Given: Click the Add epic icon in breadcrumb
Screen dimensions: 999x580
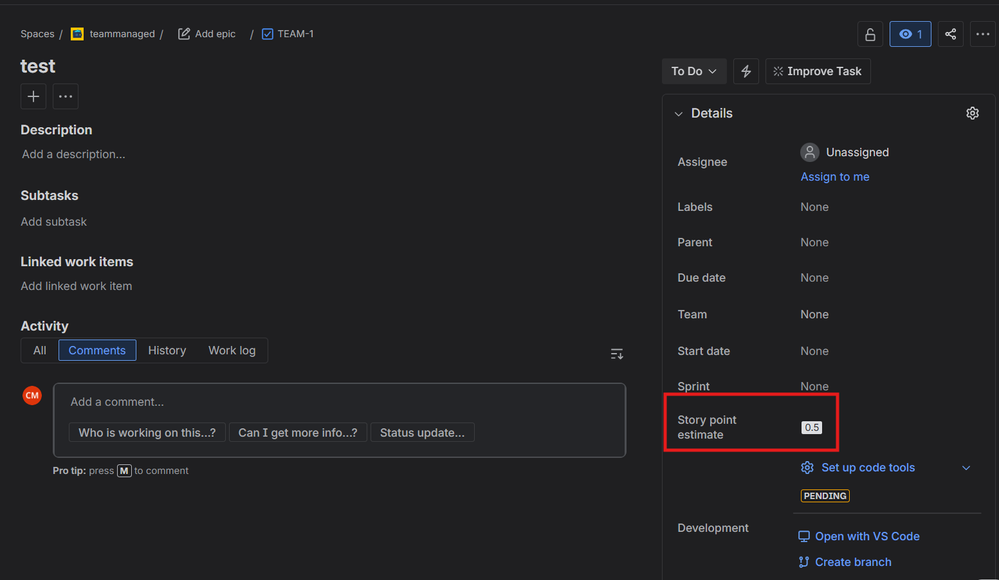Looking at the screenshot, I should [183, 33].
